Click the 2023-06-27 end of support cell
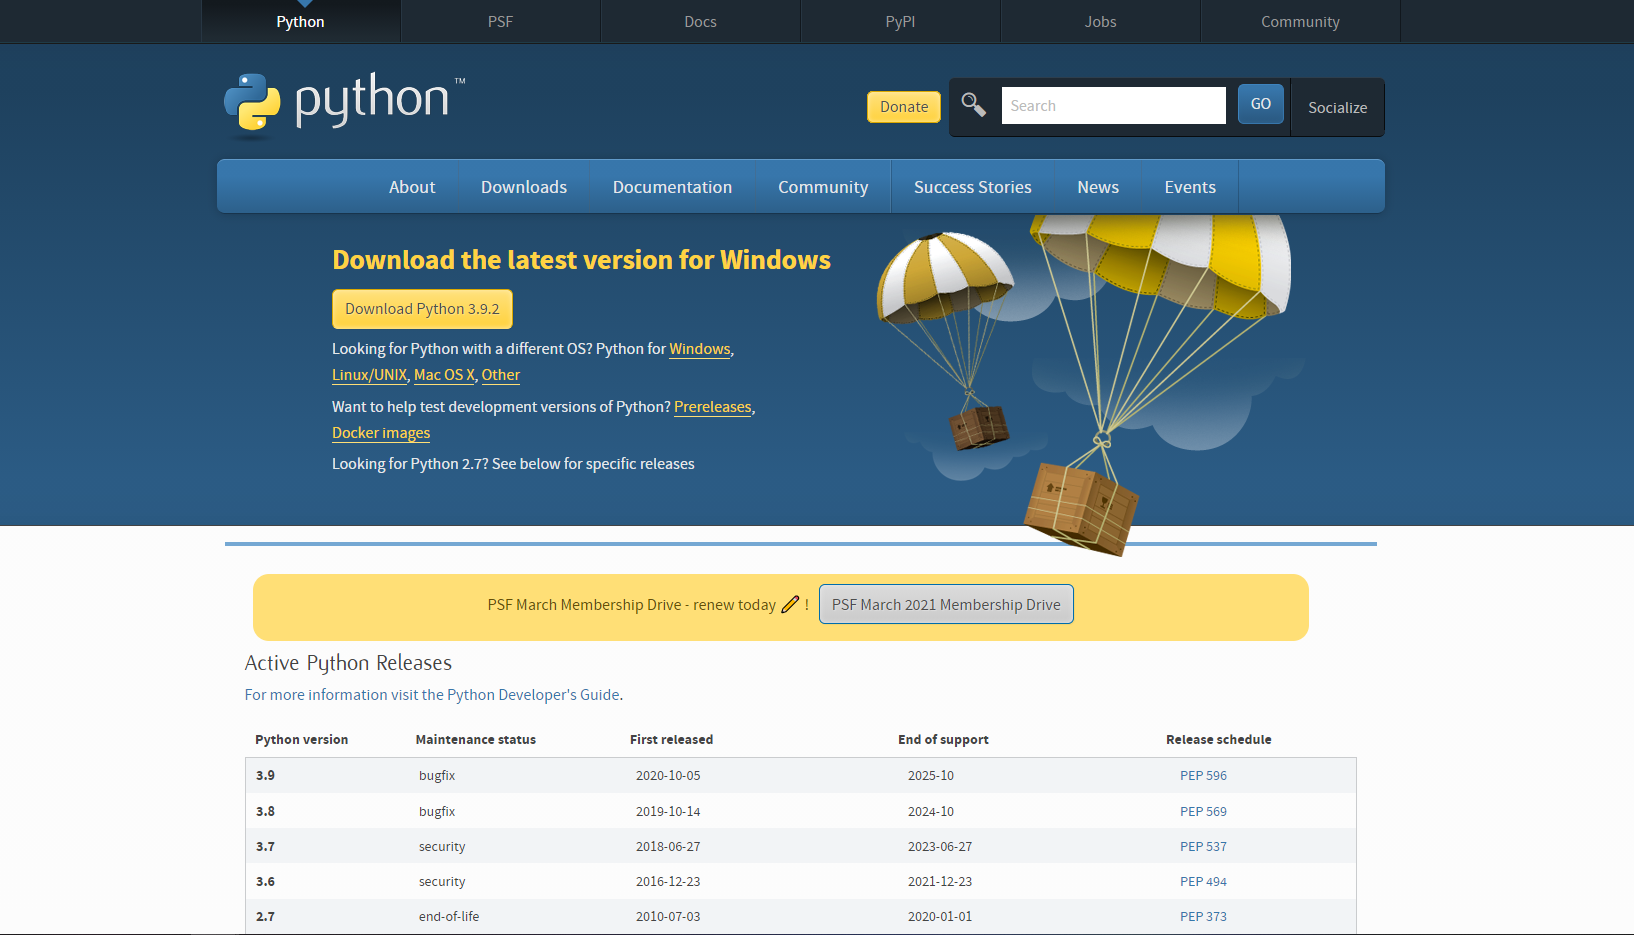 940,847
